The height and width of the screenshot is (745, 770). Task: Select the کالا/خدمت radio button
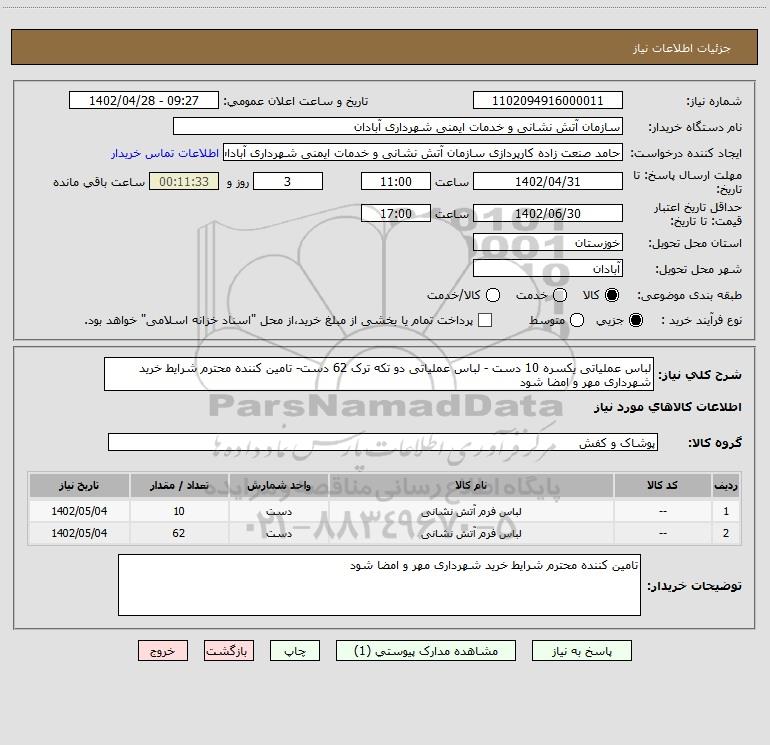493,295
